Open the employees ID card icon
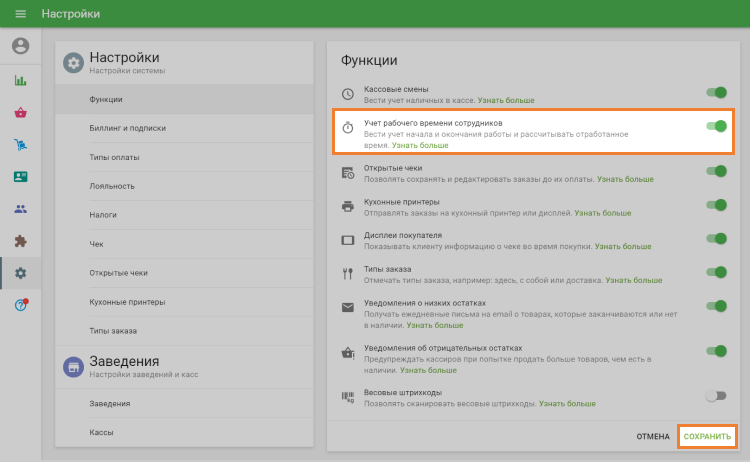This screenshot has height=462, width=750. pyautogui.click(x=20, y=177)
